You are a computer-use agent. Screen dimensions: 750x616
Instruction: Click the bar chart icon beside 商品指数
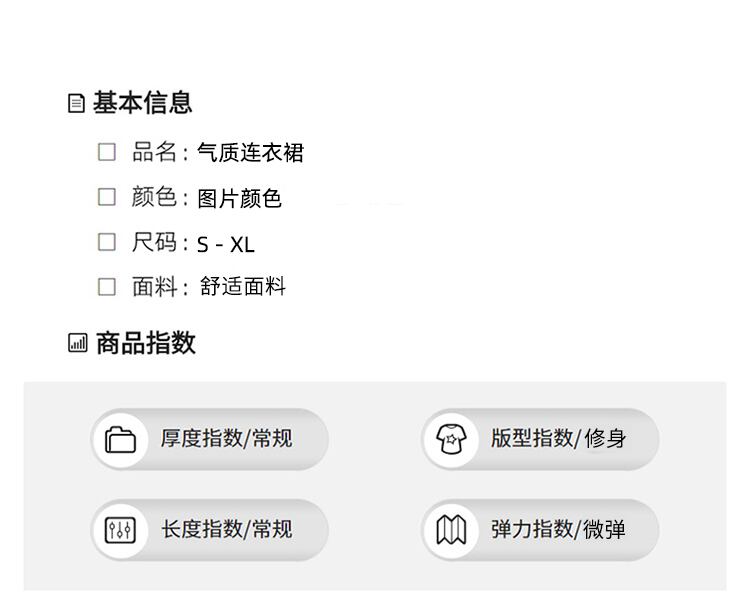coord(77,344)
